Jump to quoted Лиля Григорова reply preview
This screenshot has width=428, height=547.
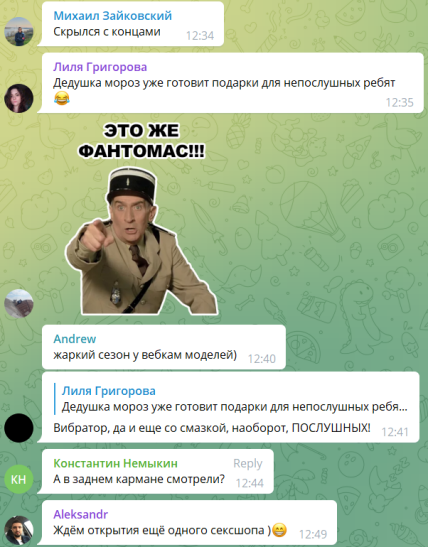point(231,399)
